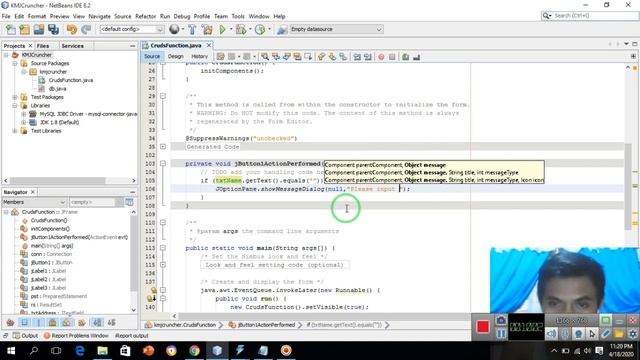Image resolution: width=640 pixels, height=360 pixels.
Task: Open File Explorer from the taskbar
Action: coord(102,351)
